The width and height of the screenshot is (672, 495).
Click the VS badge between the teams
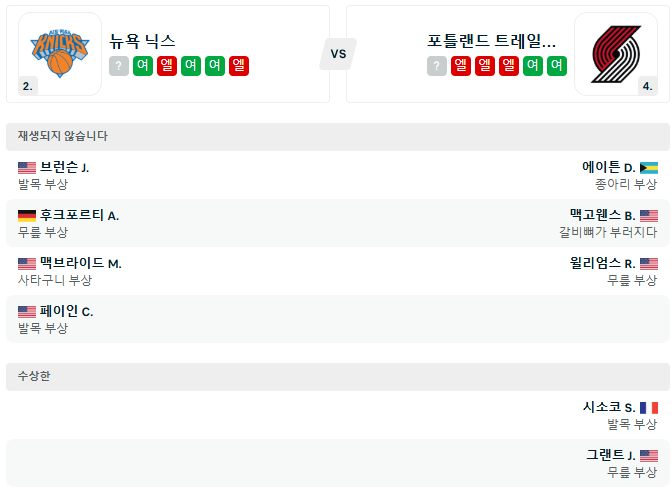[x=338, y=54]
